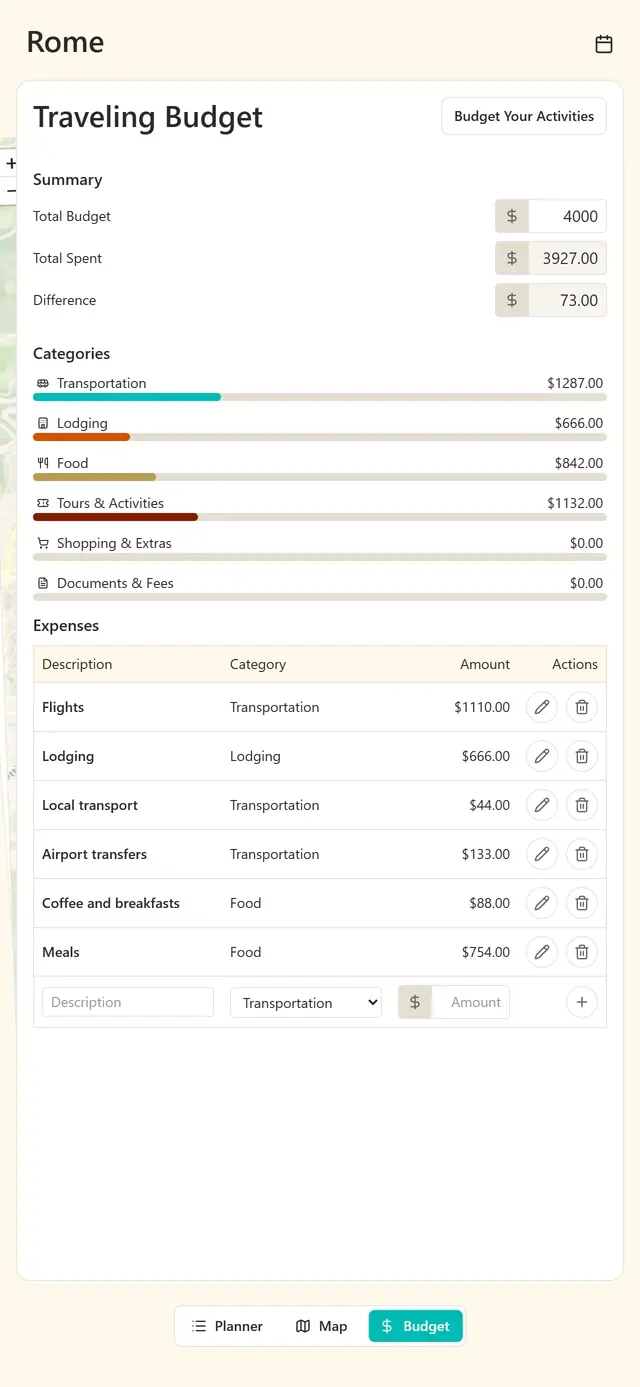
Task: Click the Documents & Fees file icon
Action: click(41, 582)
